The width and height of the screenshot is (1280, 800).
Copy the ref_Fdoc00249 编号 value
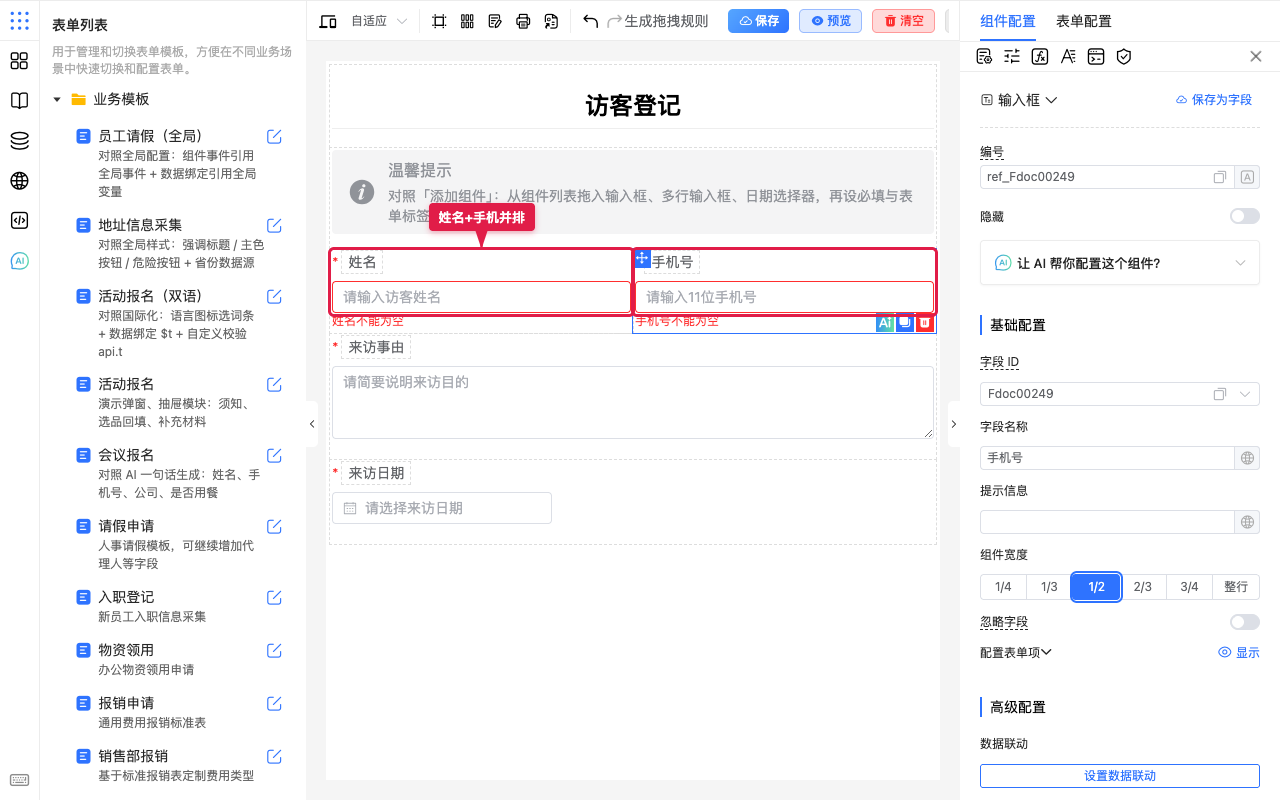(x=1220, y=177)
